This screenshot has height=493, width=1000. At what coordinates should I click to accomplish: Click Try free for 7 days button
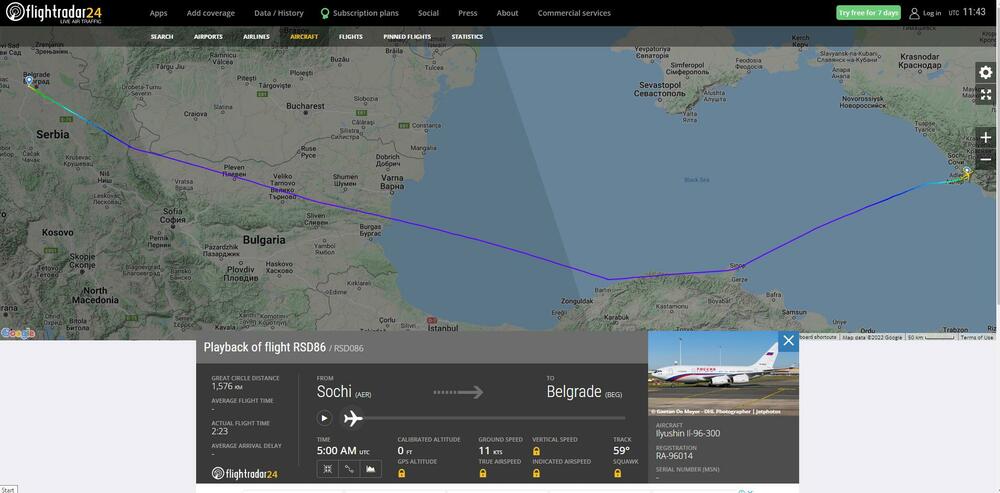pos(868,13)
